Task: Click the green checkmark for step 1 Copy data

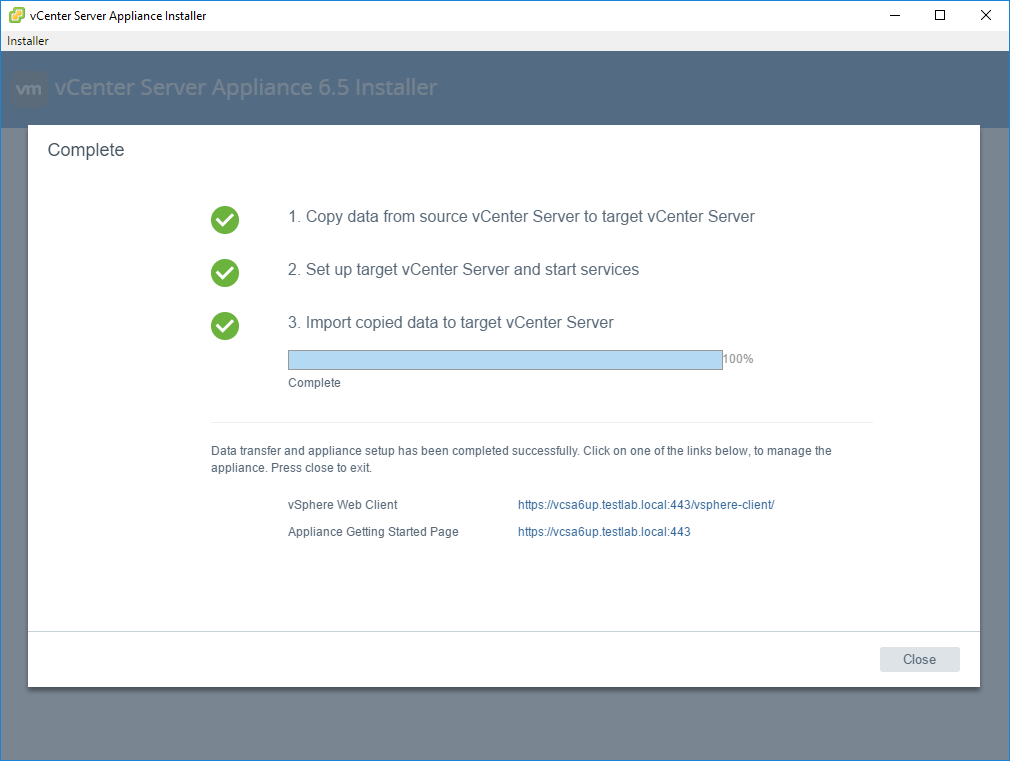Action: [x=225, y=220]
